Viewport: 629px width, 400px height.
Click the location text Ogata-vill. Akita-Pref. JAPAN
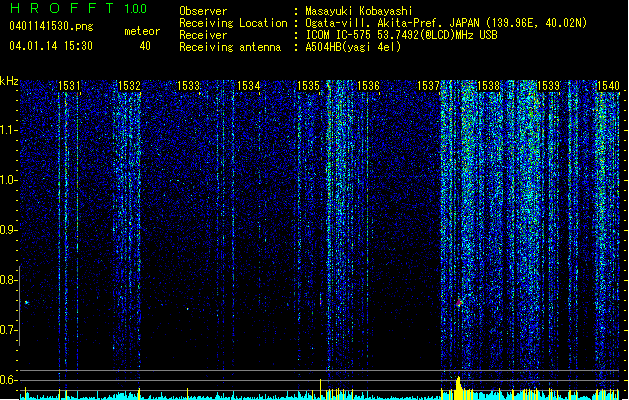(392, 23)
